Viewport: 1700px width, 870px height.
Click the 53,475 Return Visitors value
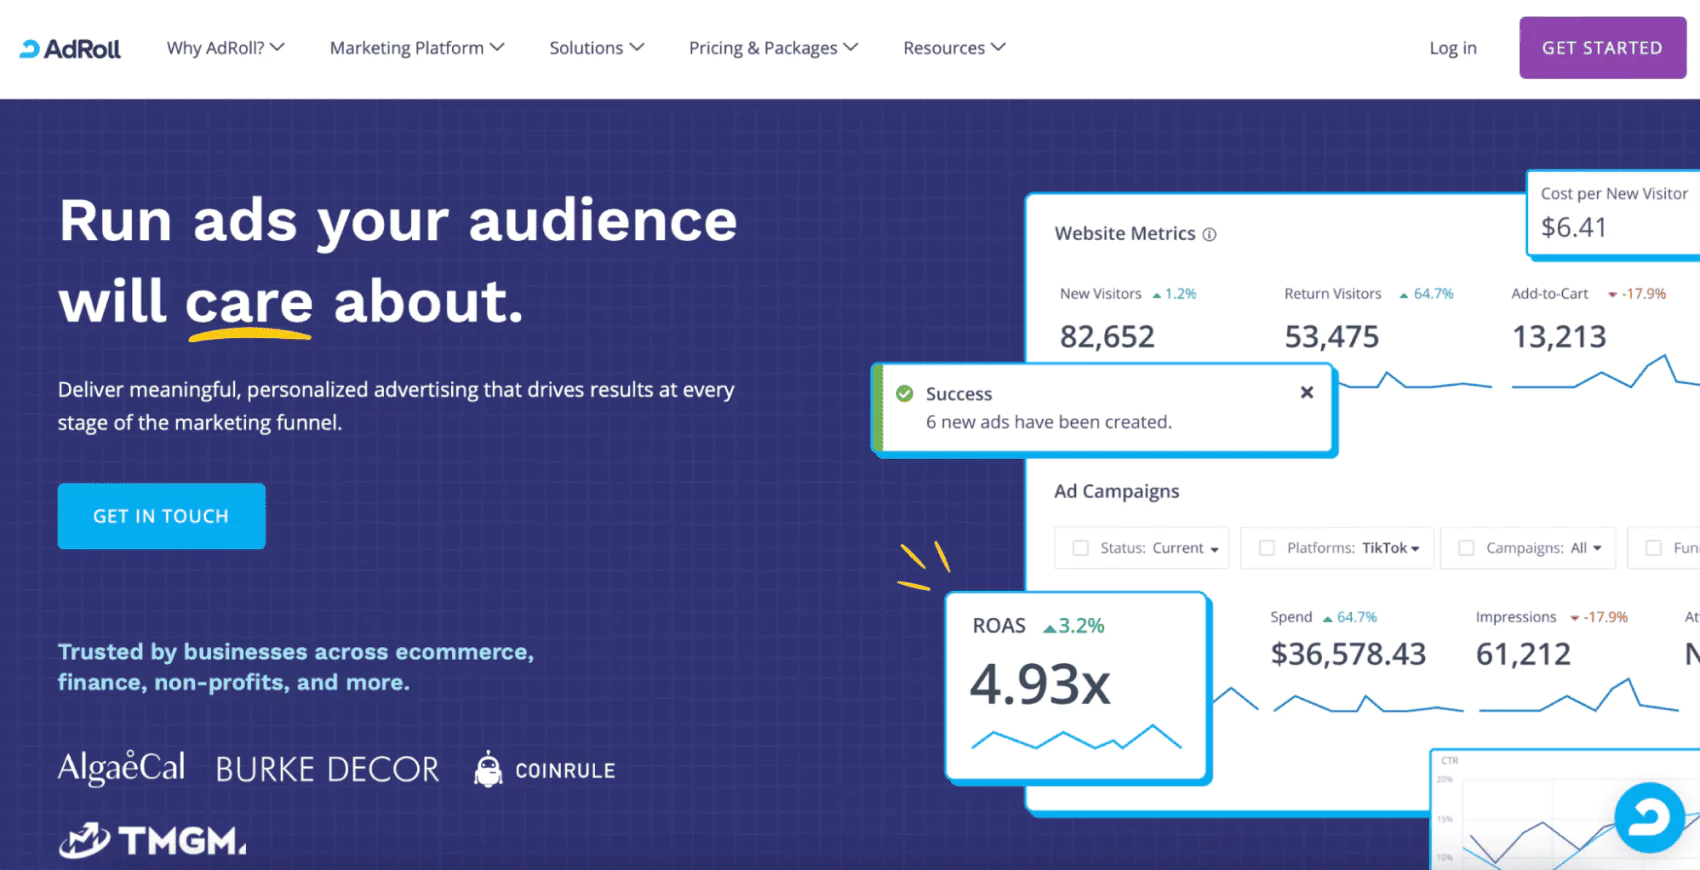[x=1331, y=337]
